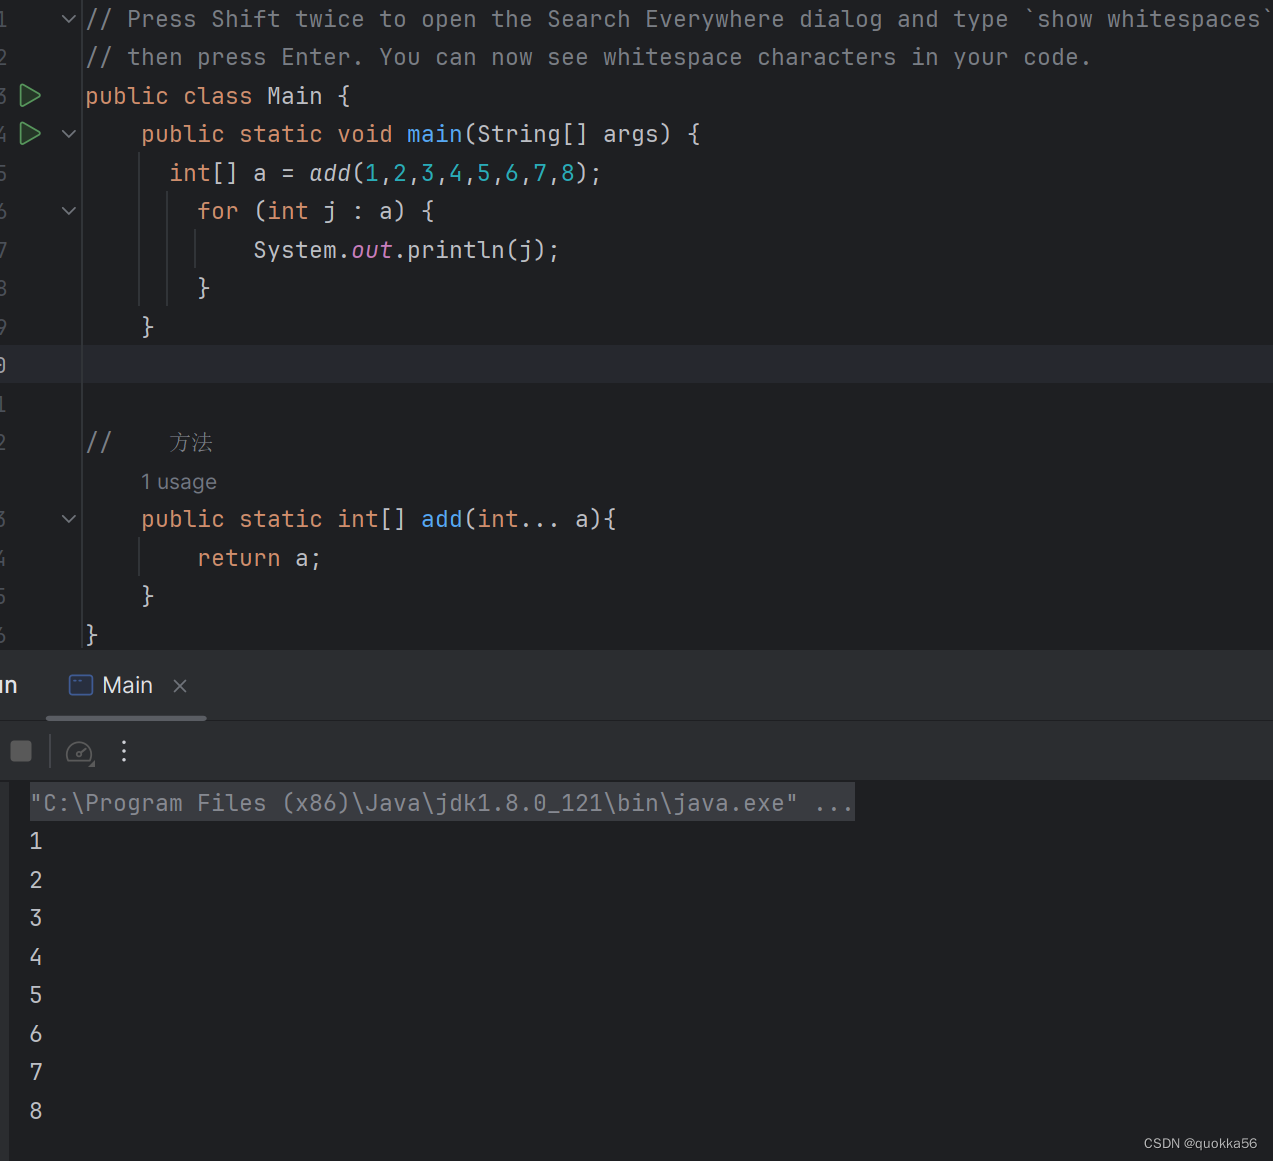The width and height of the screenshot is (1273, 1161).
Task: Stop the running Main process
Action: pos(21,751)
